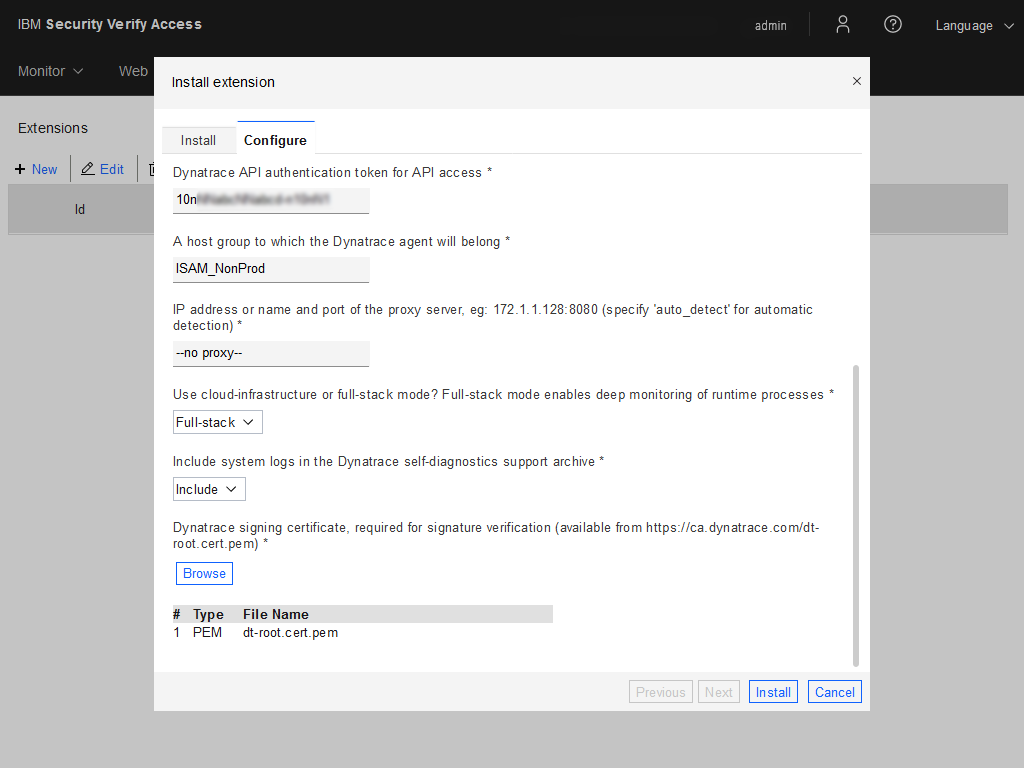Click the Previous button
The image size is (1024, 768).
[x=660, y=692]
